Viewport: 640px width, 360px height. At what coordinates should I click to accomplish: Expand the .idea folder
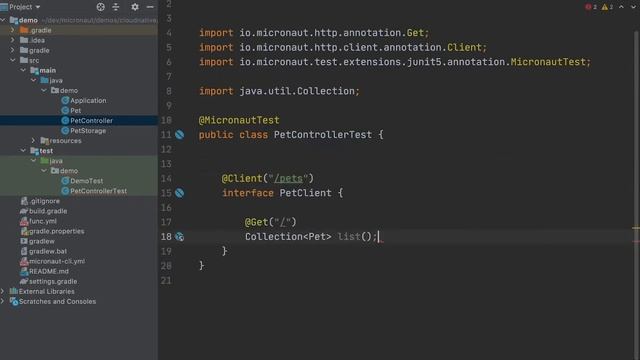13,40
